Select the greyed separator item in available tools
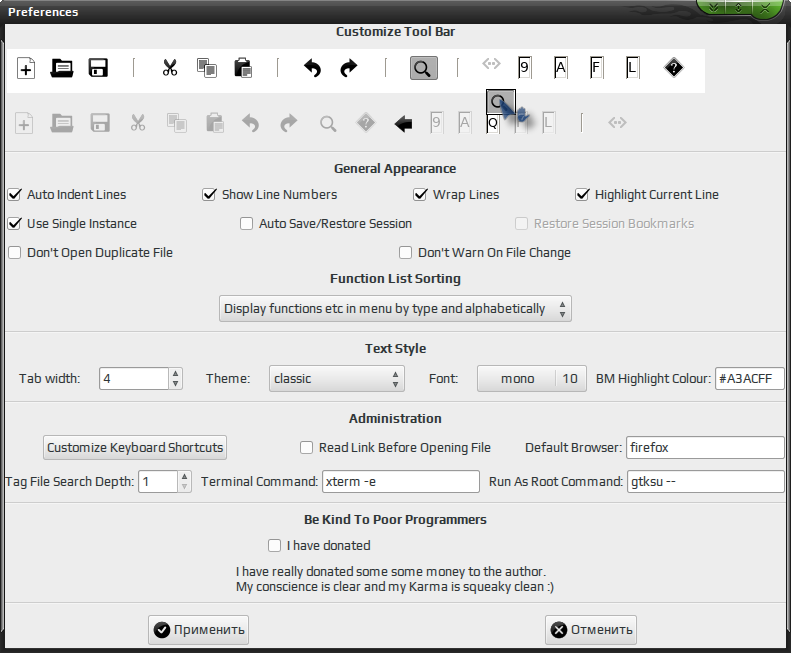This screenshot has width=791, height=653. (x=582, y=123)
